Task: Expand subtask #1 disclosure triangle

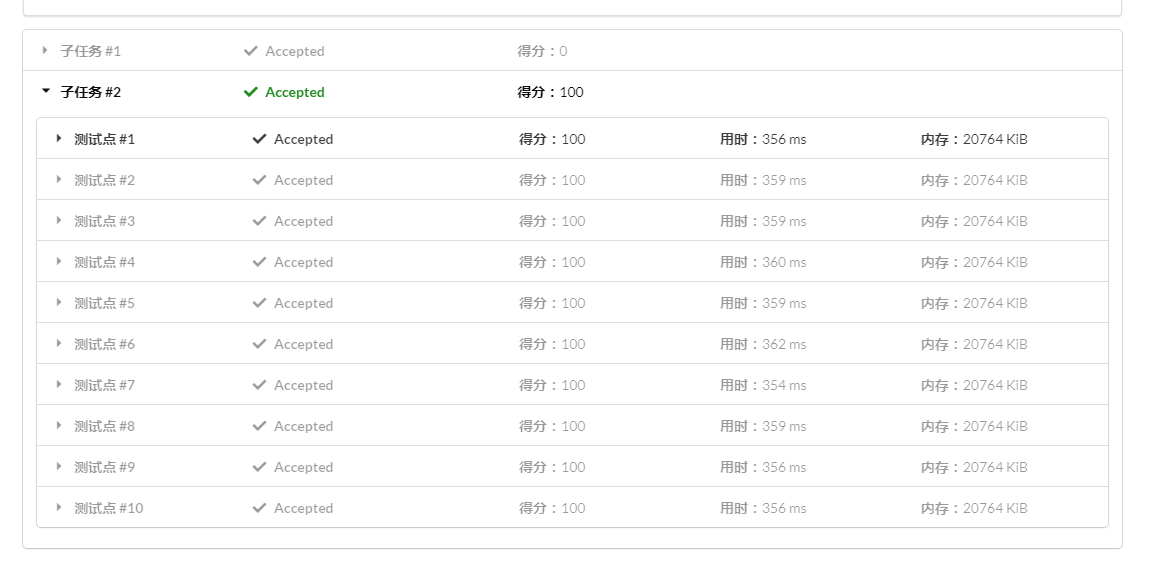Action: (45, 51)
